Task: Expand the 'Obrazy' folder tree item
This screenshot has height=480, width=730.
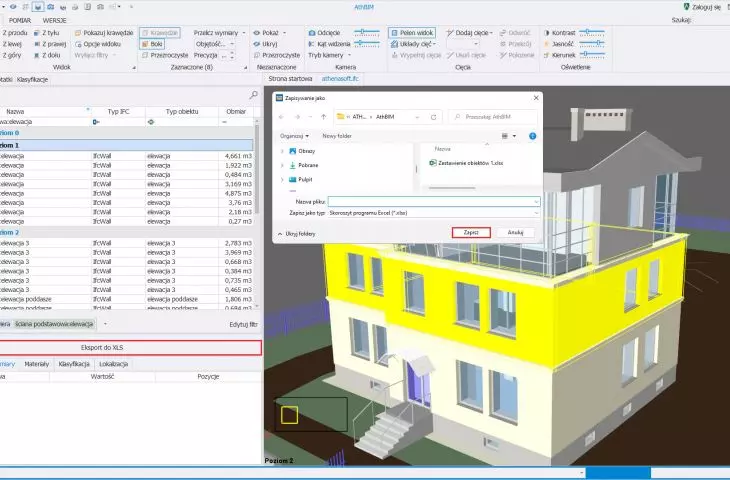Action: click(x=282, y=151)
